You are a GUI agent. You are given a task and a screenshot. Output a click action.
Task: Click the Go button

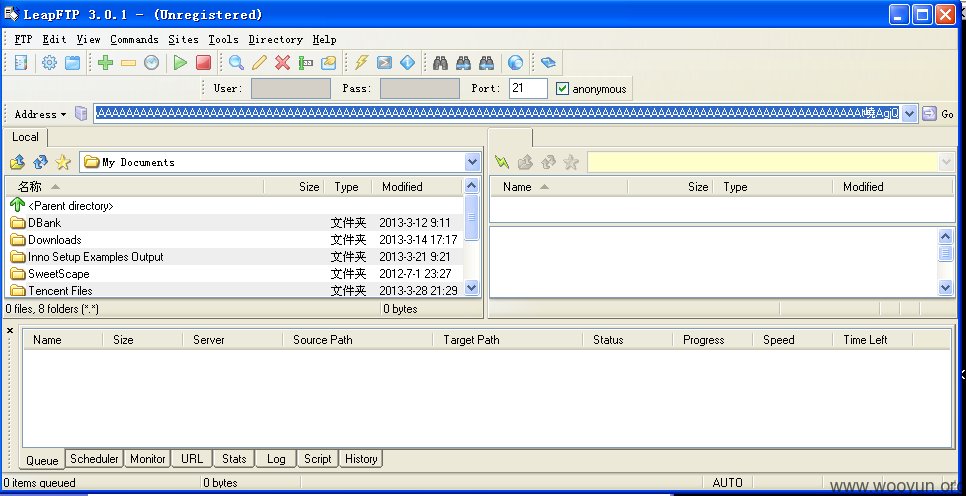click(x=938, y=114)
